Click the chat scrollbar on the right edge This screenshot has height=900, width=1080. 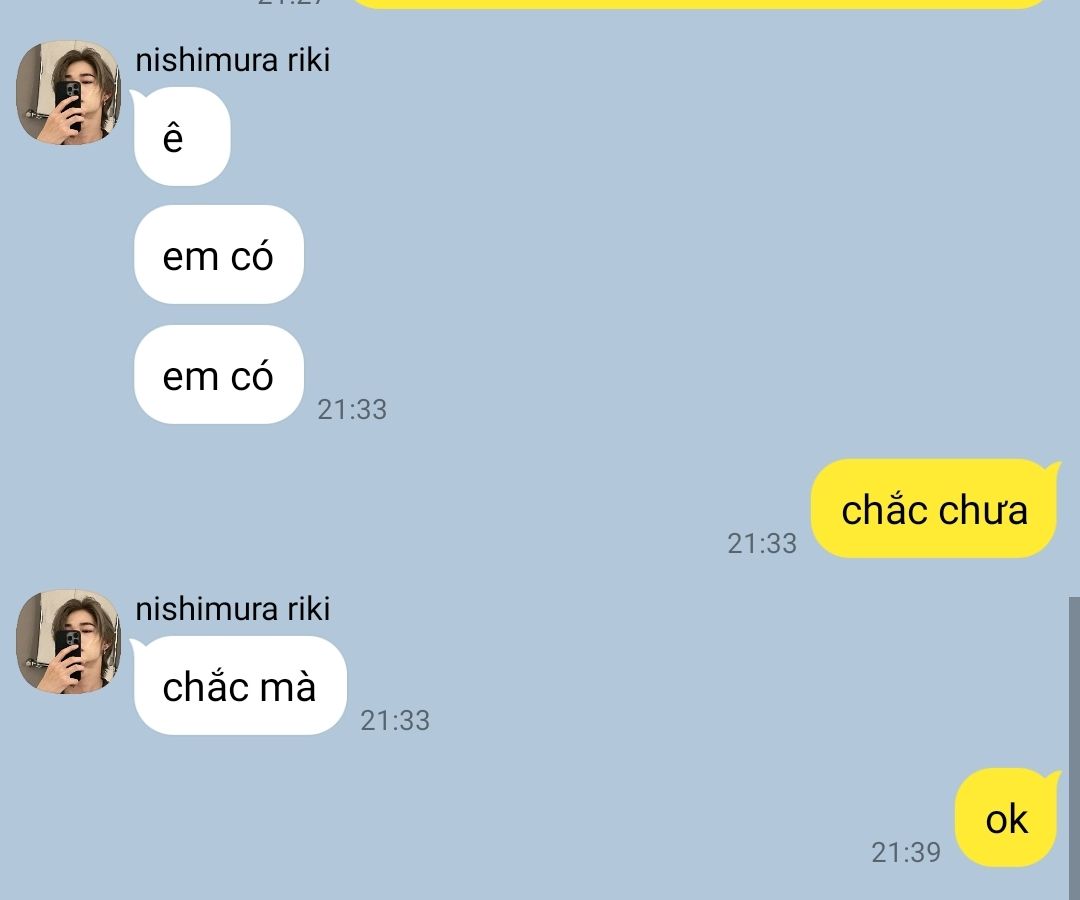[x=1074, y=748]
